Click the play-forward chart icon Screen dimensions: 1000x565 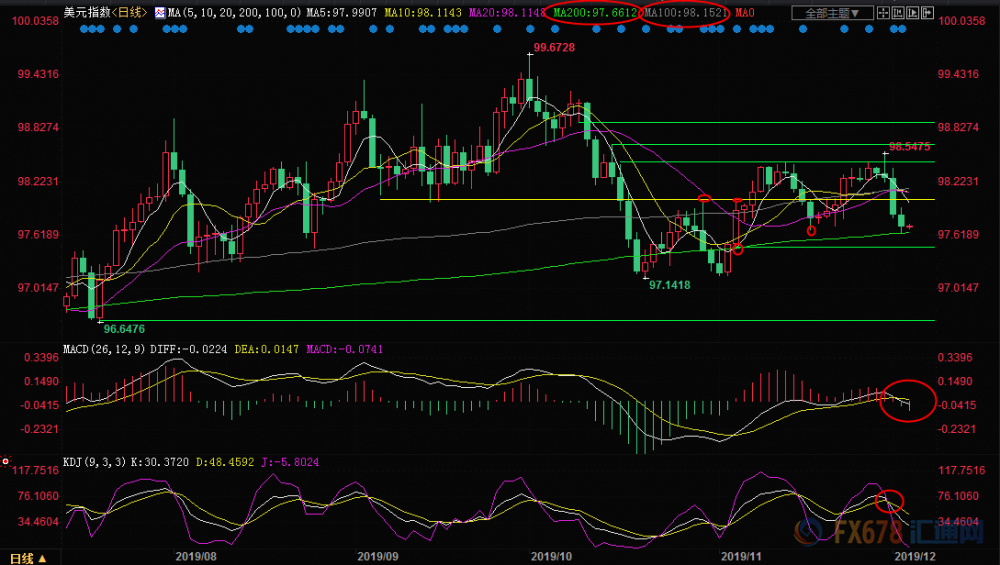click(913, 13)
